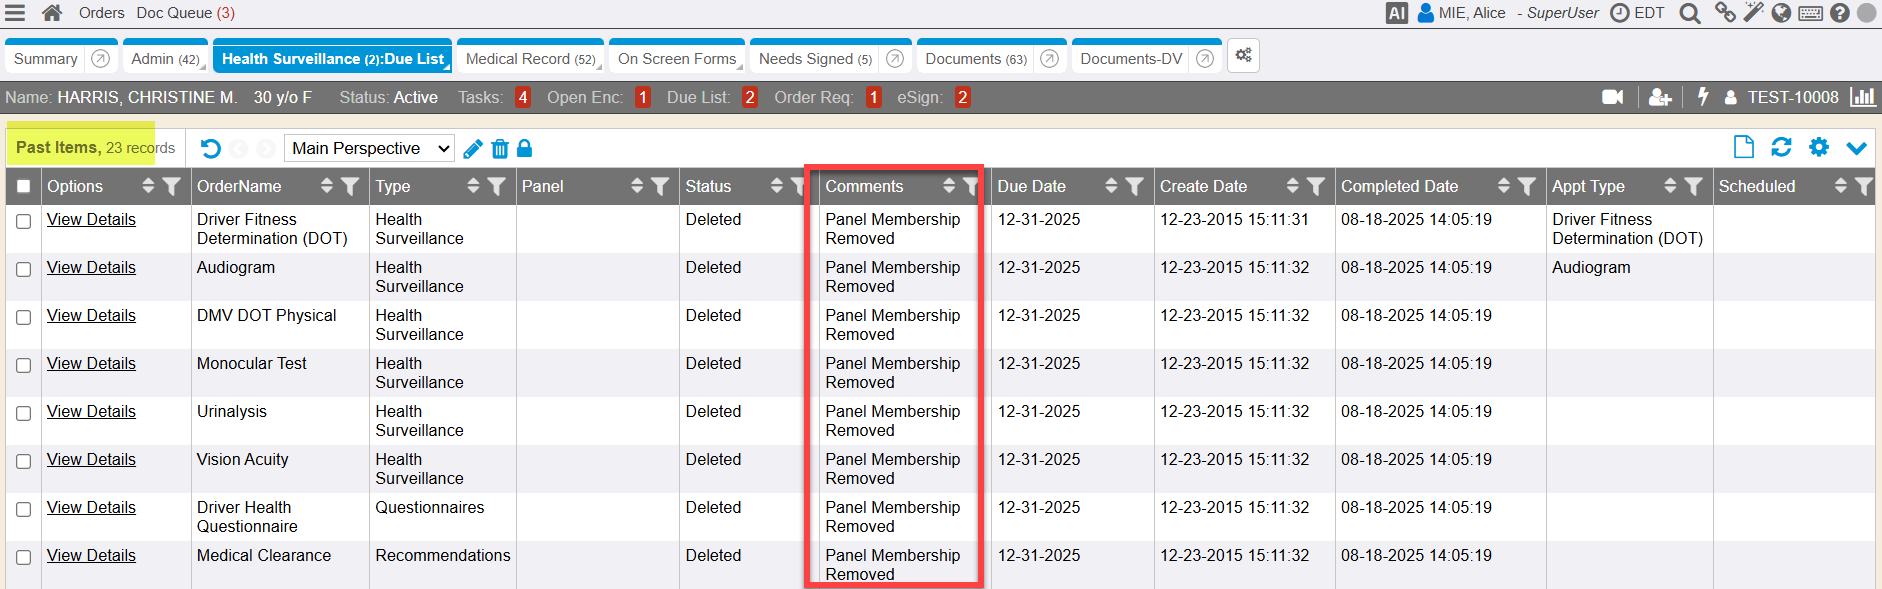Click the add patient contact icon
This screenshot has height=589, width=1882.
(1660, 97)
